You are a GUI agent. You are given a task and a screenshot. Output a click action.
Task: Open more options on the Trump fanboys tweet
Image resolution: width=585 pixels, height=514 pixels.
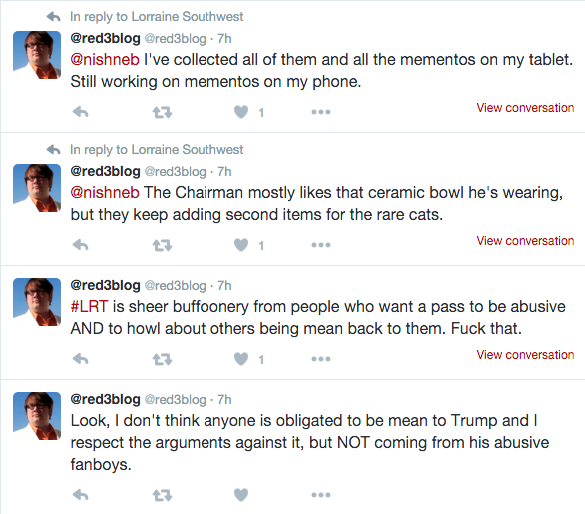[x=321, y=495]
